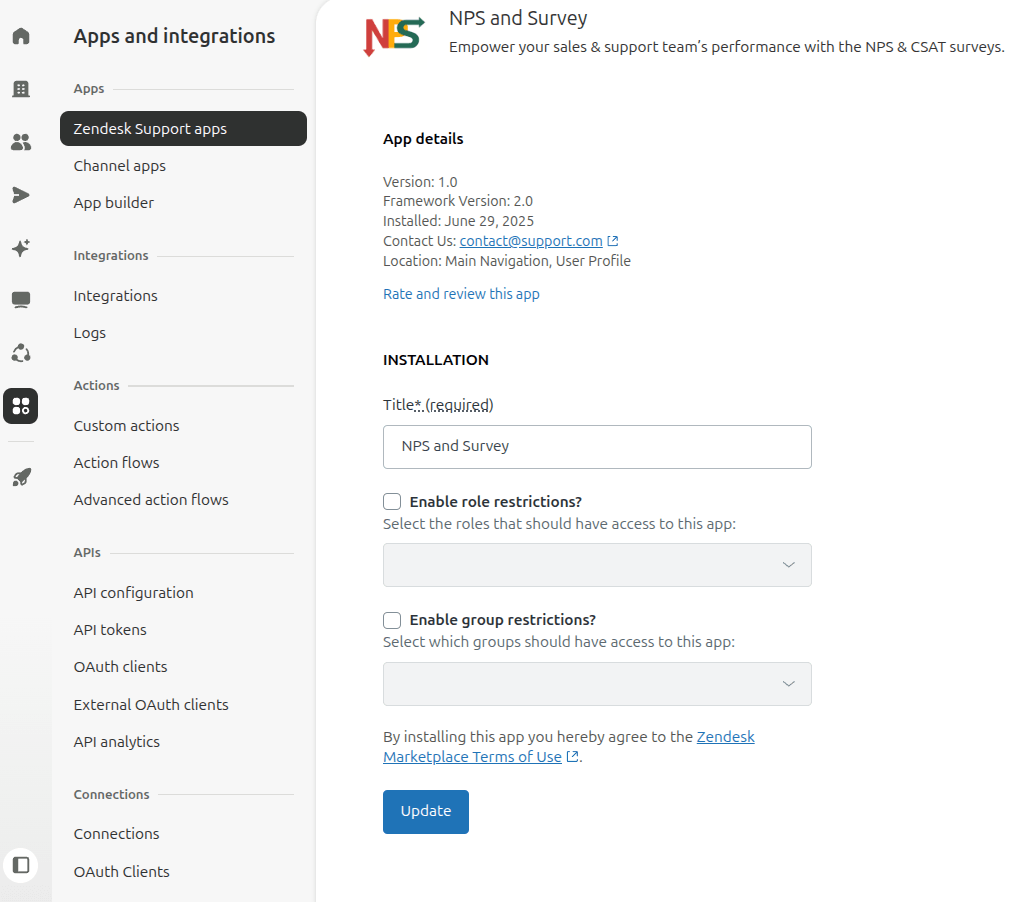The height and width of the screenshot is (902, 1015).
Task: Open Channel apps menu item
Action: coord(120,166)
